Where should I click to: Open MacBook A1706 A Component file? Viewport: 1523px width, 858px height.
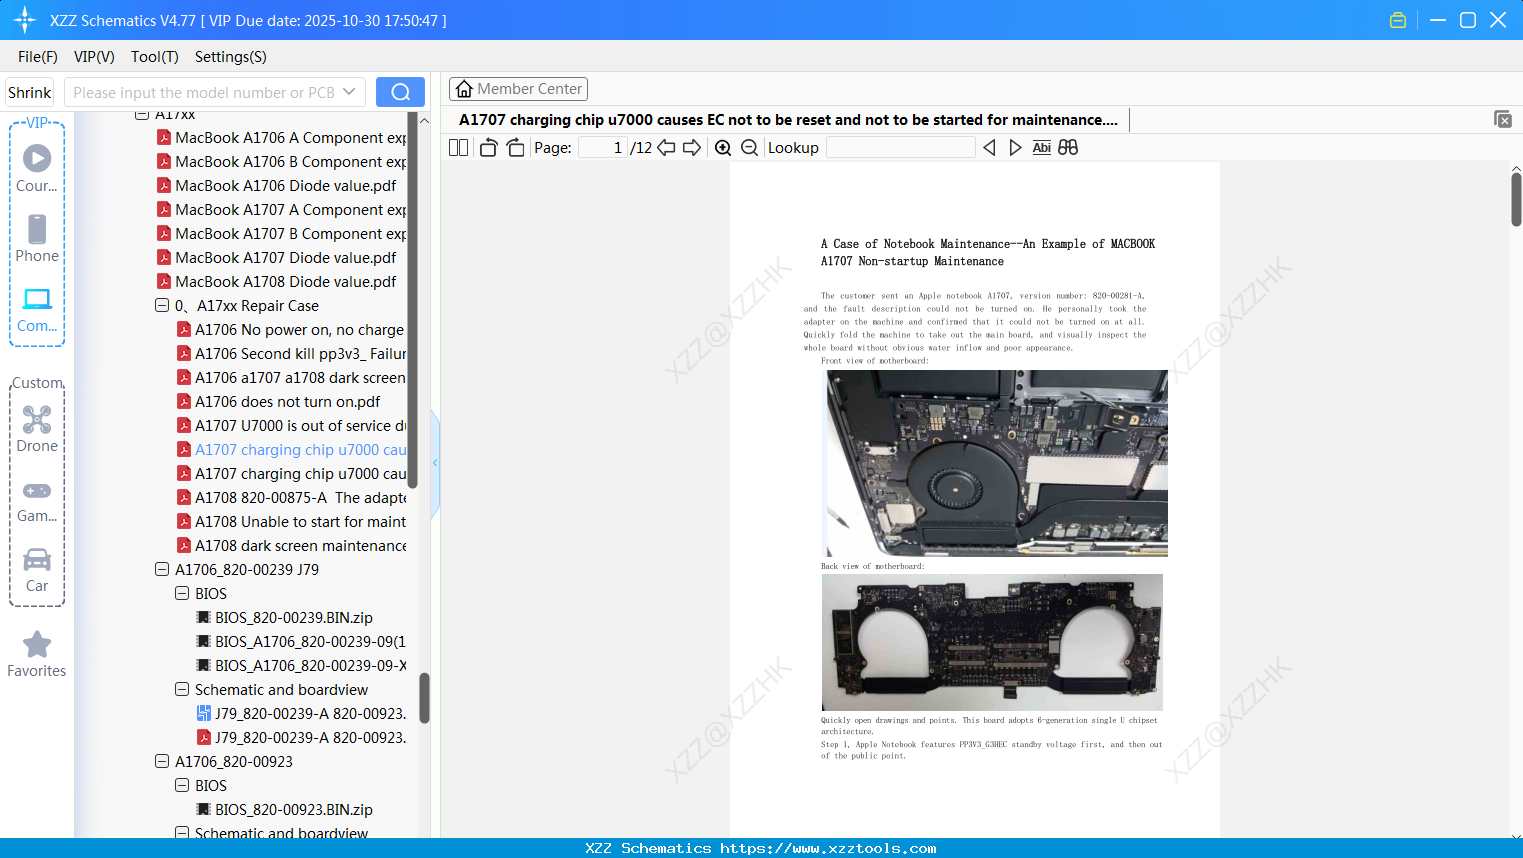pos(282,138)
